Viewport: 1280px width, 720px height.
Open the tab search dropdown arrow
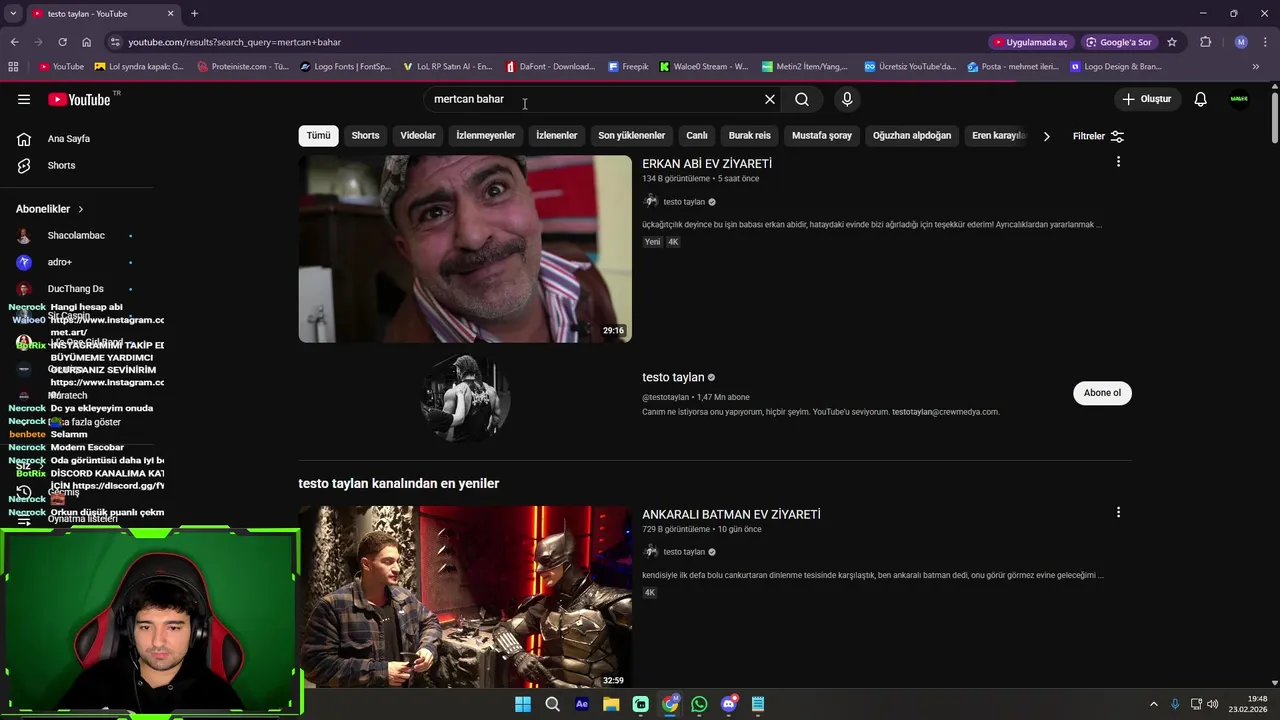click(13, 13)
